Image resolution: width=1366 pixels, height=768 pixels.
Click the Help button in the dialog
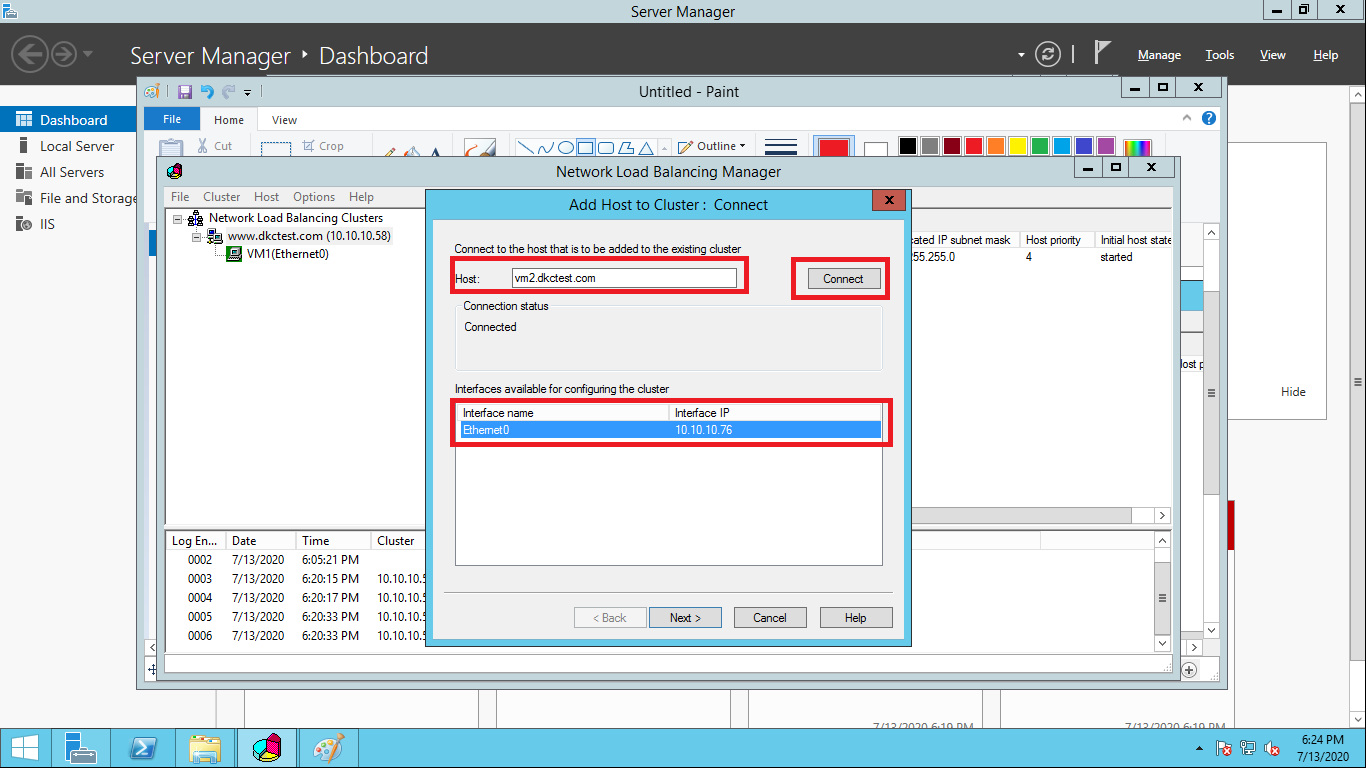coord(856,618)
